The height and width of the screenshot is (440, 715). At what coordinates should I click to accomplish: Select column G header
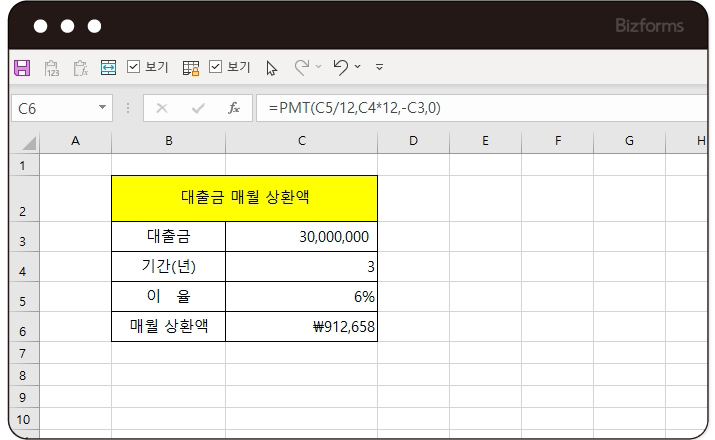point(629,141)
